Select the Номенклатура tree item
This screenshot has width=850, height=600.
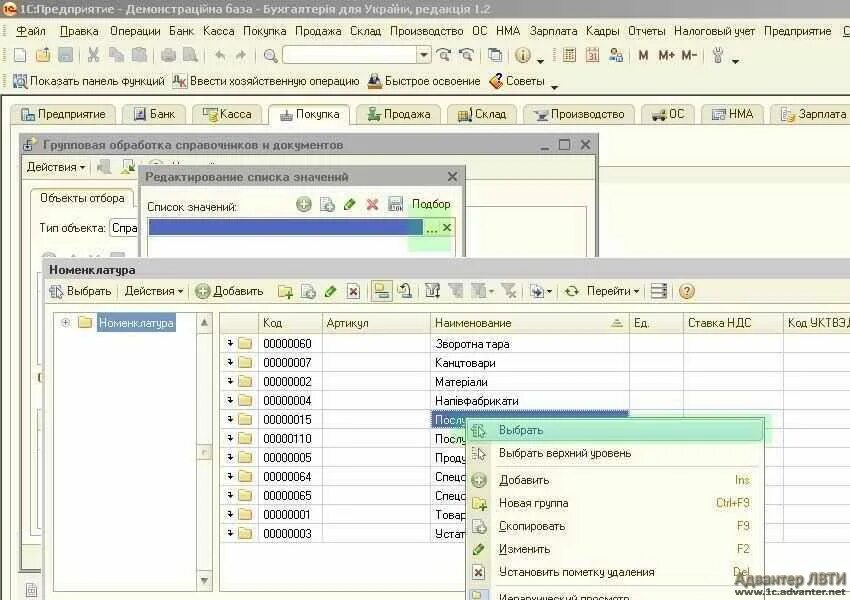(x=136, y=323)
